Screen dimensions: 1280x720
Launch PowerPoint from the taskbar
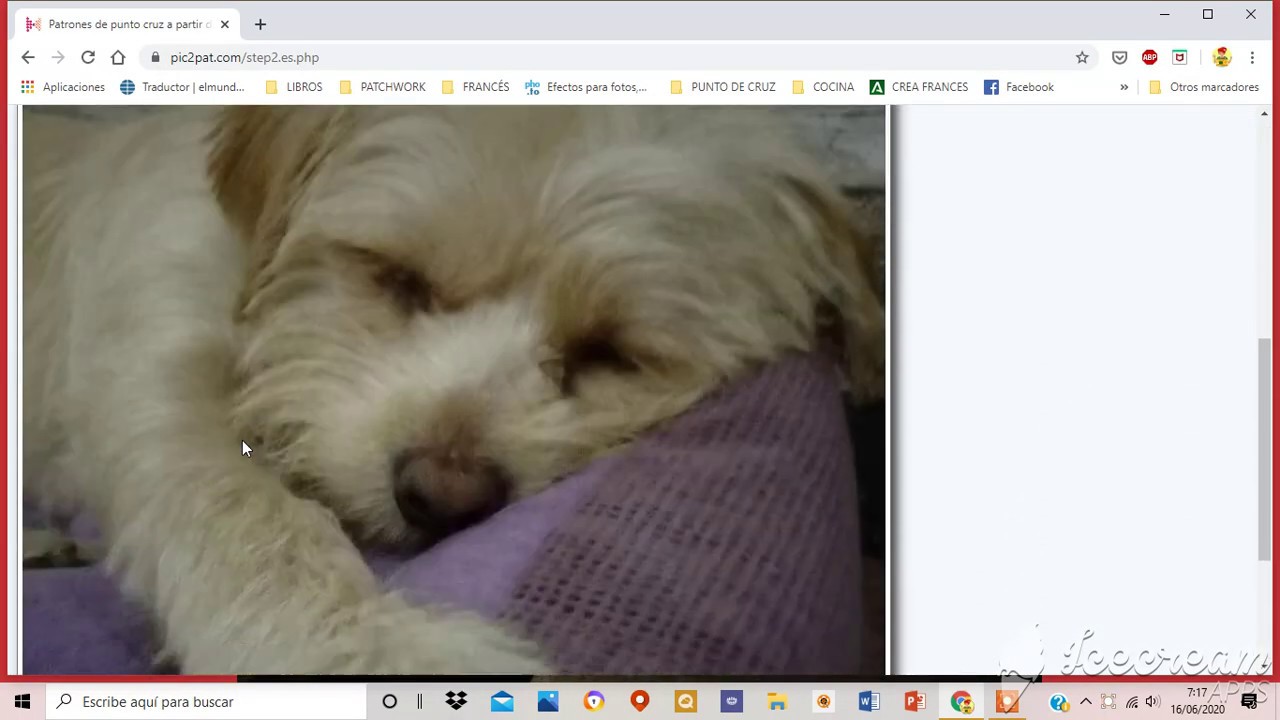point(915,702)
